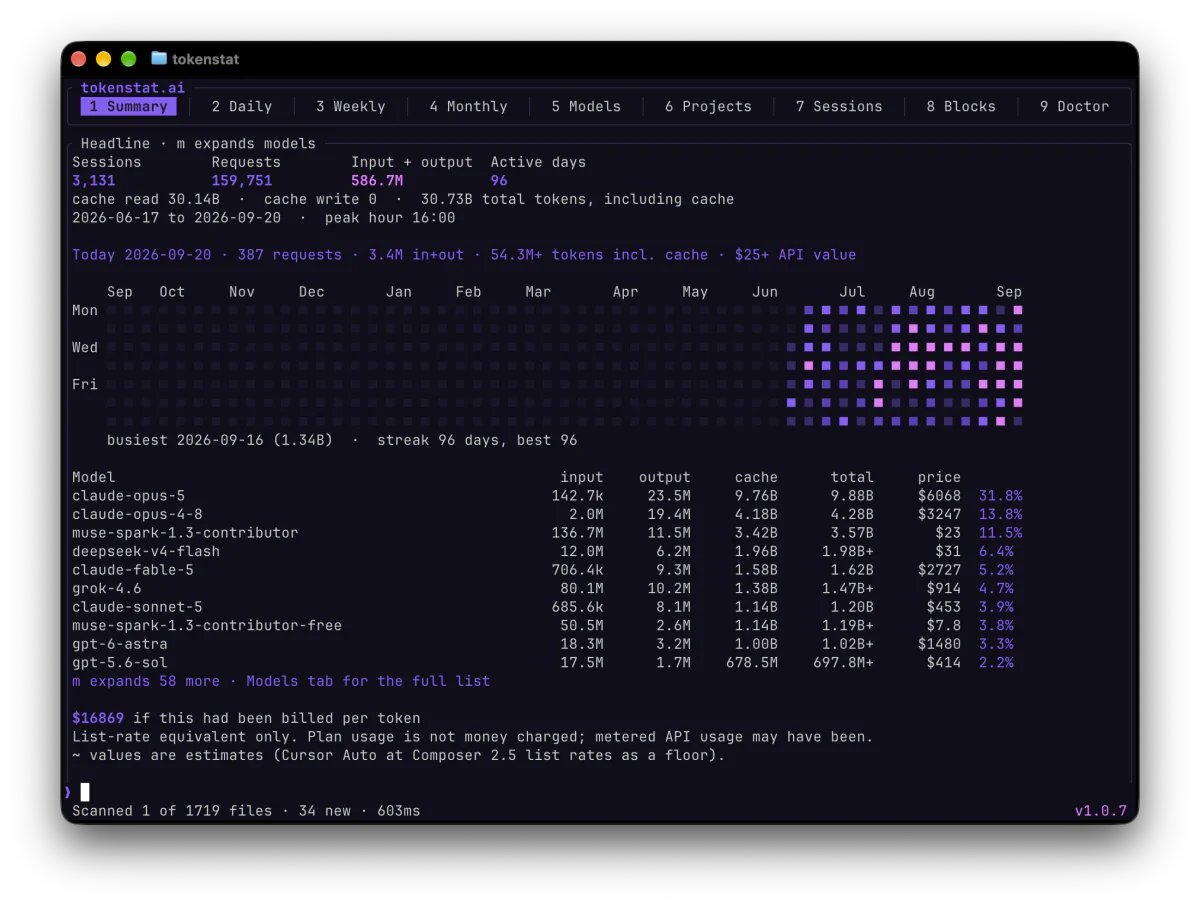
Task: Click the $6068 price for claude-opus-5
Action: (x=939, y=496)
